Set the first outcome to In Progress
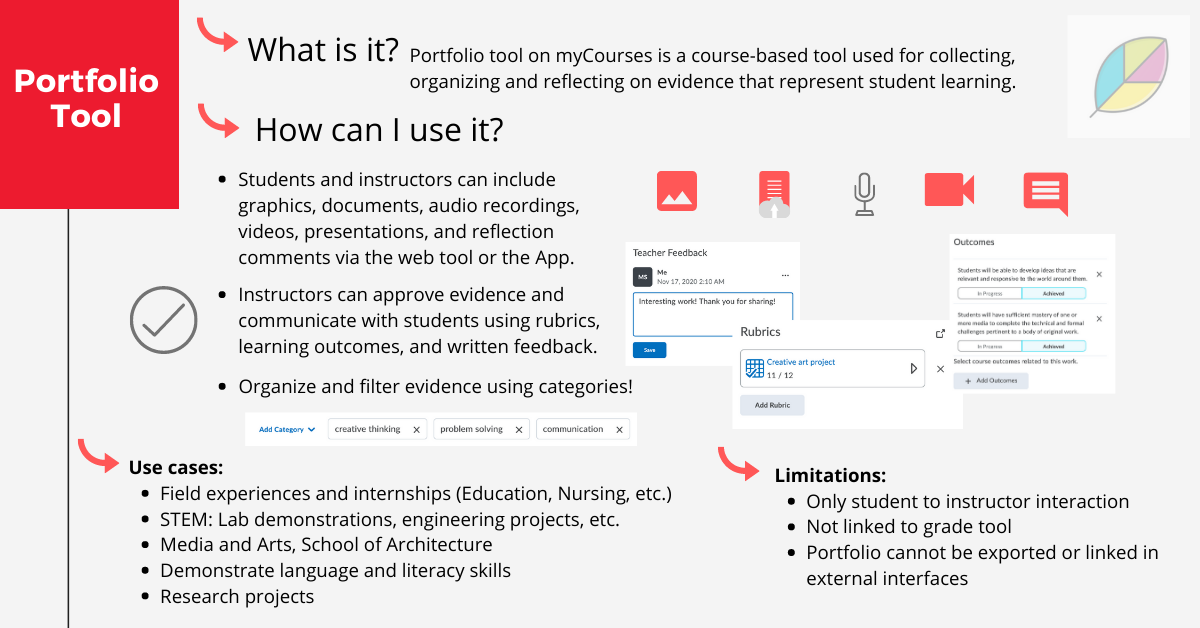 (x=992, y=293)
